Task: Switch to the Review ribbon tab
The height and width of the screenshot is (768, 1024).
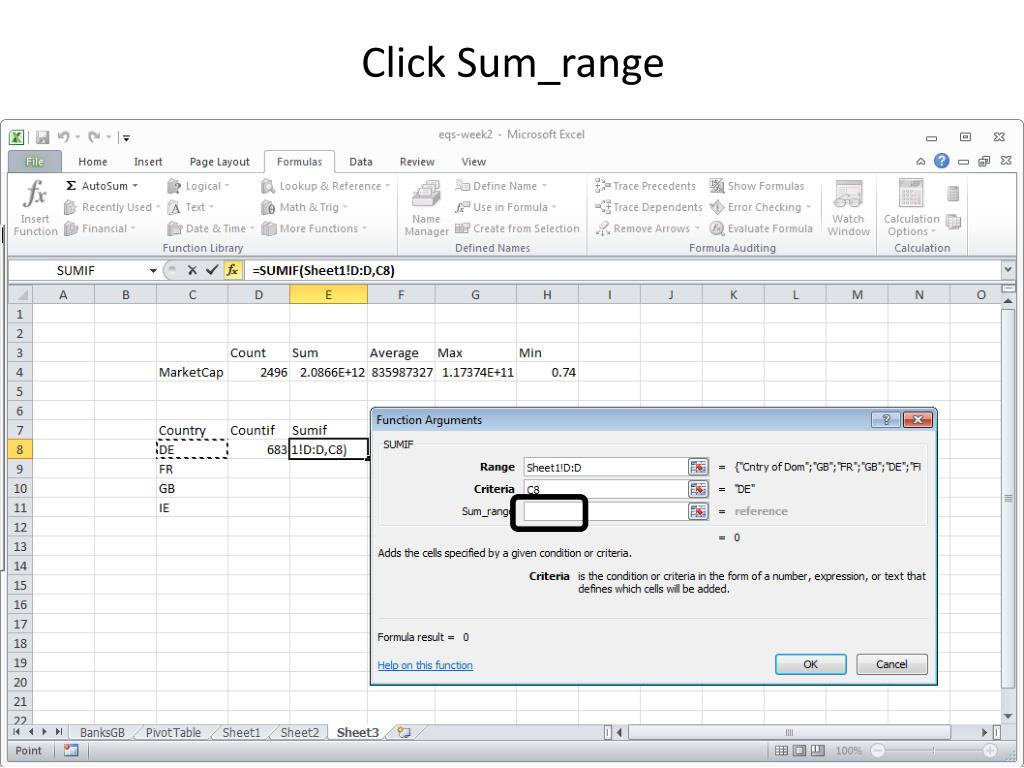Action: click(x=417, y=161)
